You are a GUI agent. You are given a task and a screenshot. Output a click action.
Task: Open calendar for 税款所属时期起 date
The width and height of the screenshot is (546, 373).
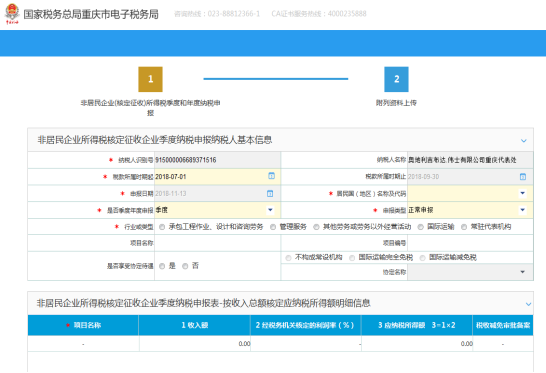click(x=272, y=176)
